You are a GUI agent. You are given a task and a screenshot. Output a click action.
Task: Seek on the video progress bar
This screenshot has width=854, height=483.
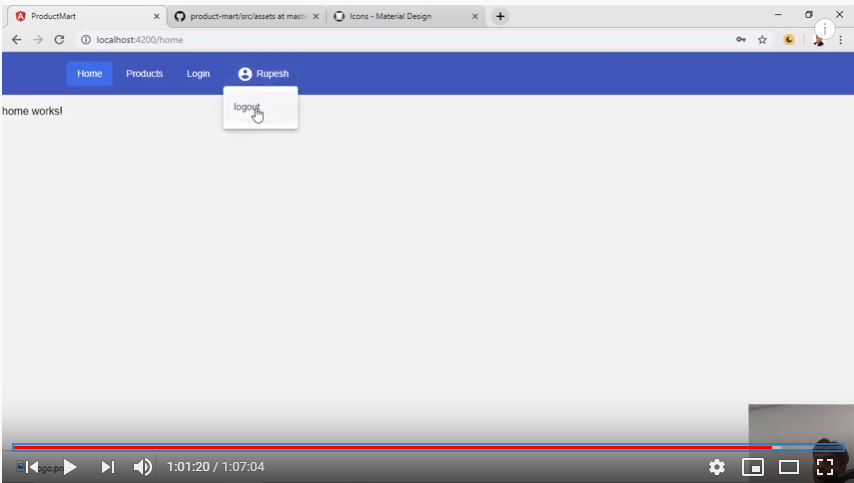click(x=400, y=447)
